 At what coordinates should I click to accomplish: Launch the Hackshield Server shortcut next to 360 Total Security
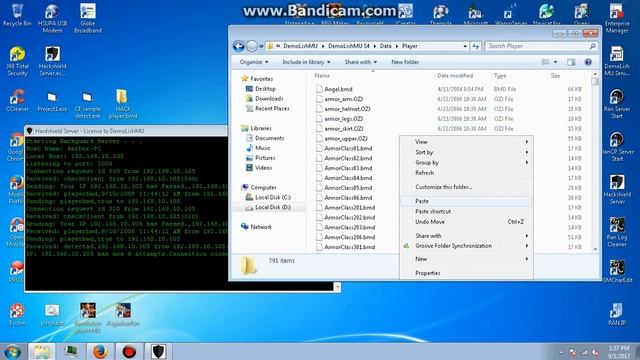click(x=52, y=61)
